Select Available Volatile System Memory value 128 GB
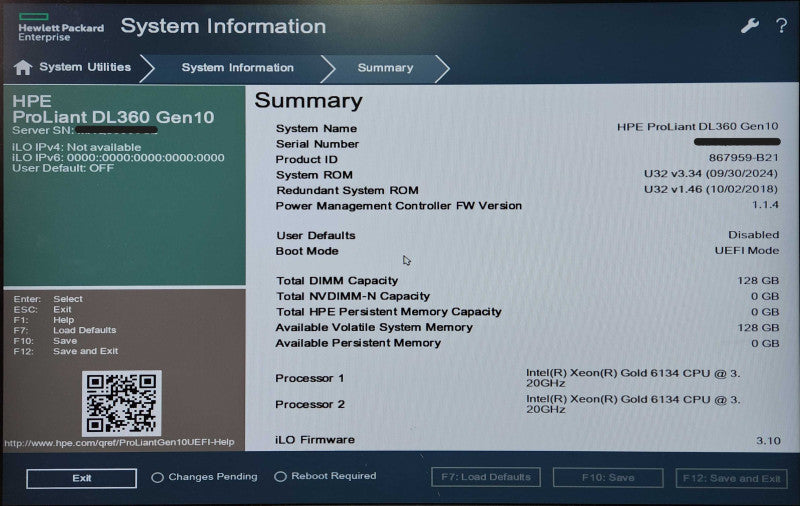 click(x=758, y=327)
